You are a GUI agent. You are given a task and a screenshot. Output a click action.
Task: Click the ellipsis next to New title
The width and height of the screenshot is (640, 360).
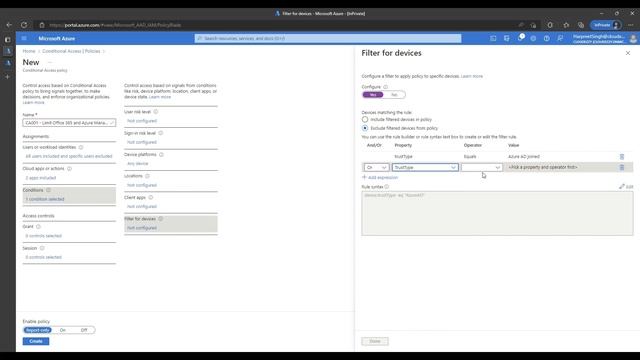pos(50,62)
